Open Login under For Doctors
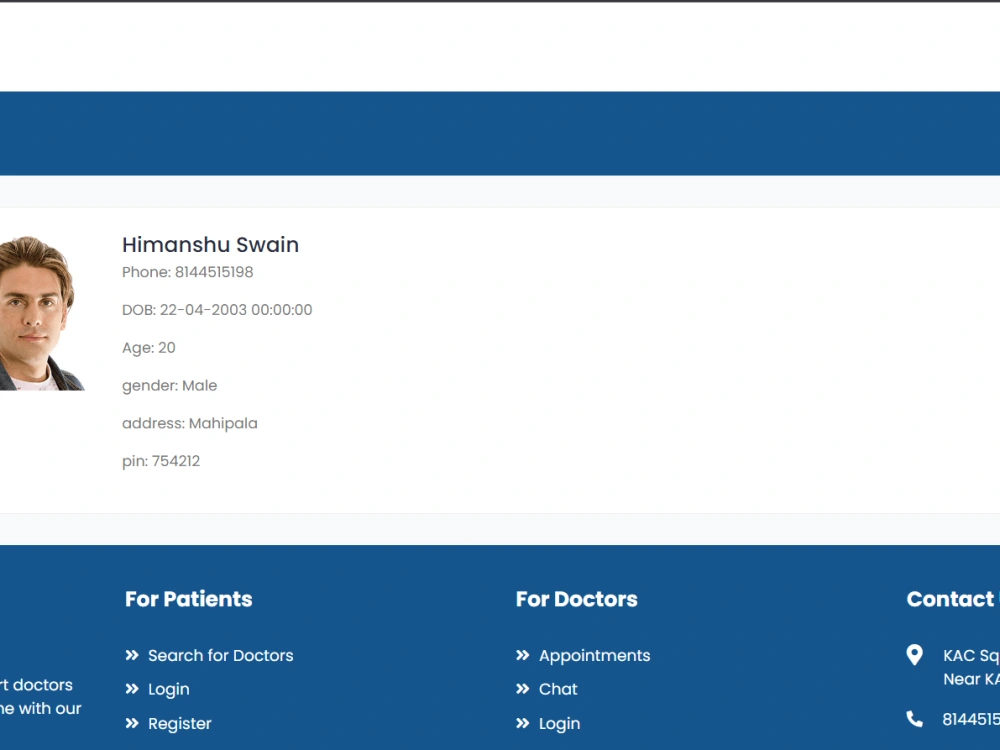 [559, 723]
